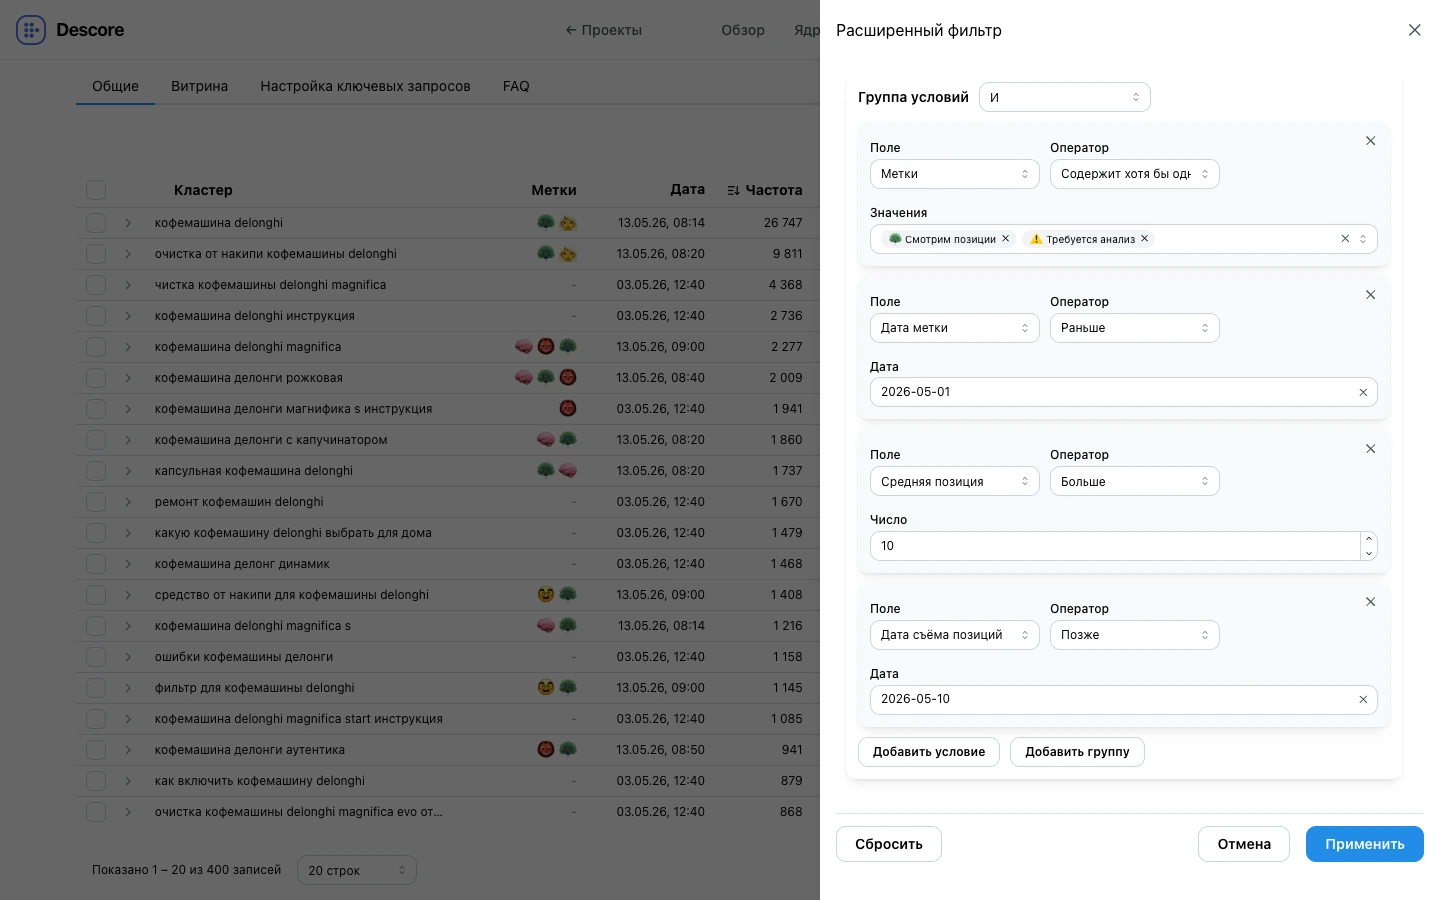This screenshot has height=900, width=1440.
Task: Switch to the Общие tab
Action: (x=116, y=86)
